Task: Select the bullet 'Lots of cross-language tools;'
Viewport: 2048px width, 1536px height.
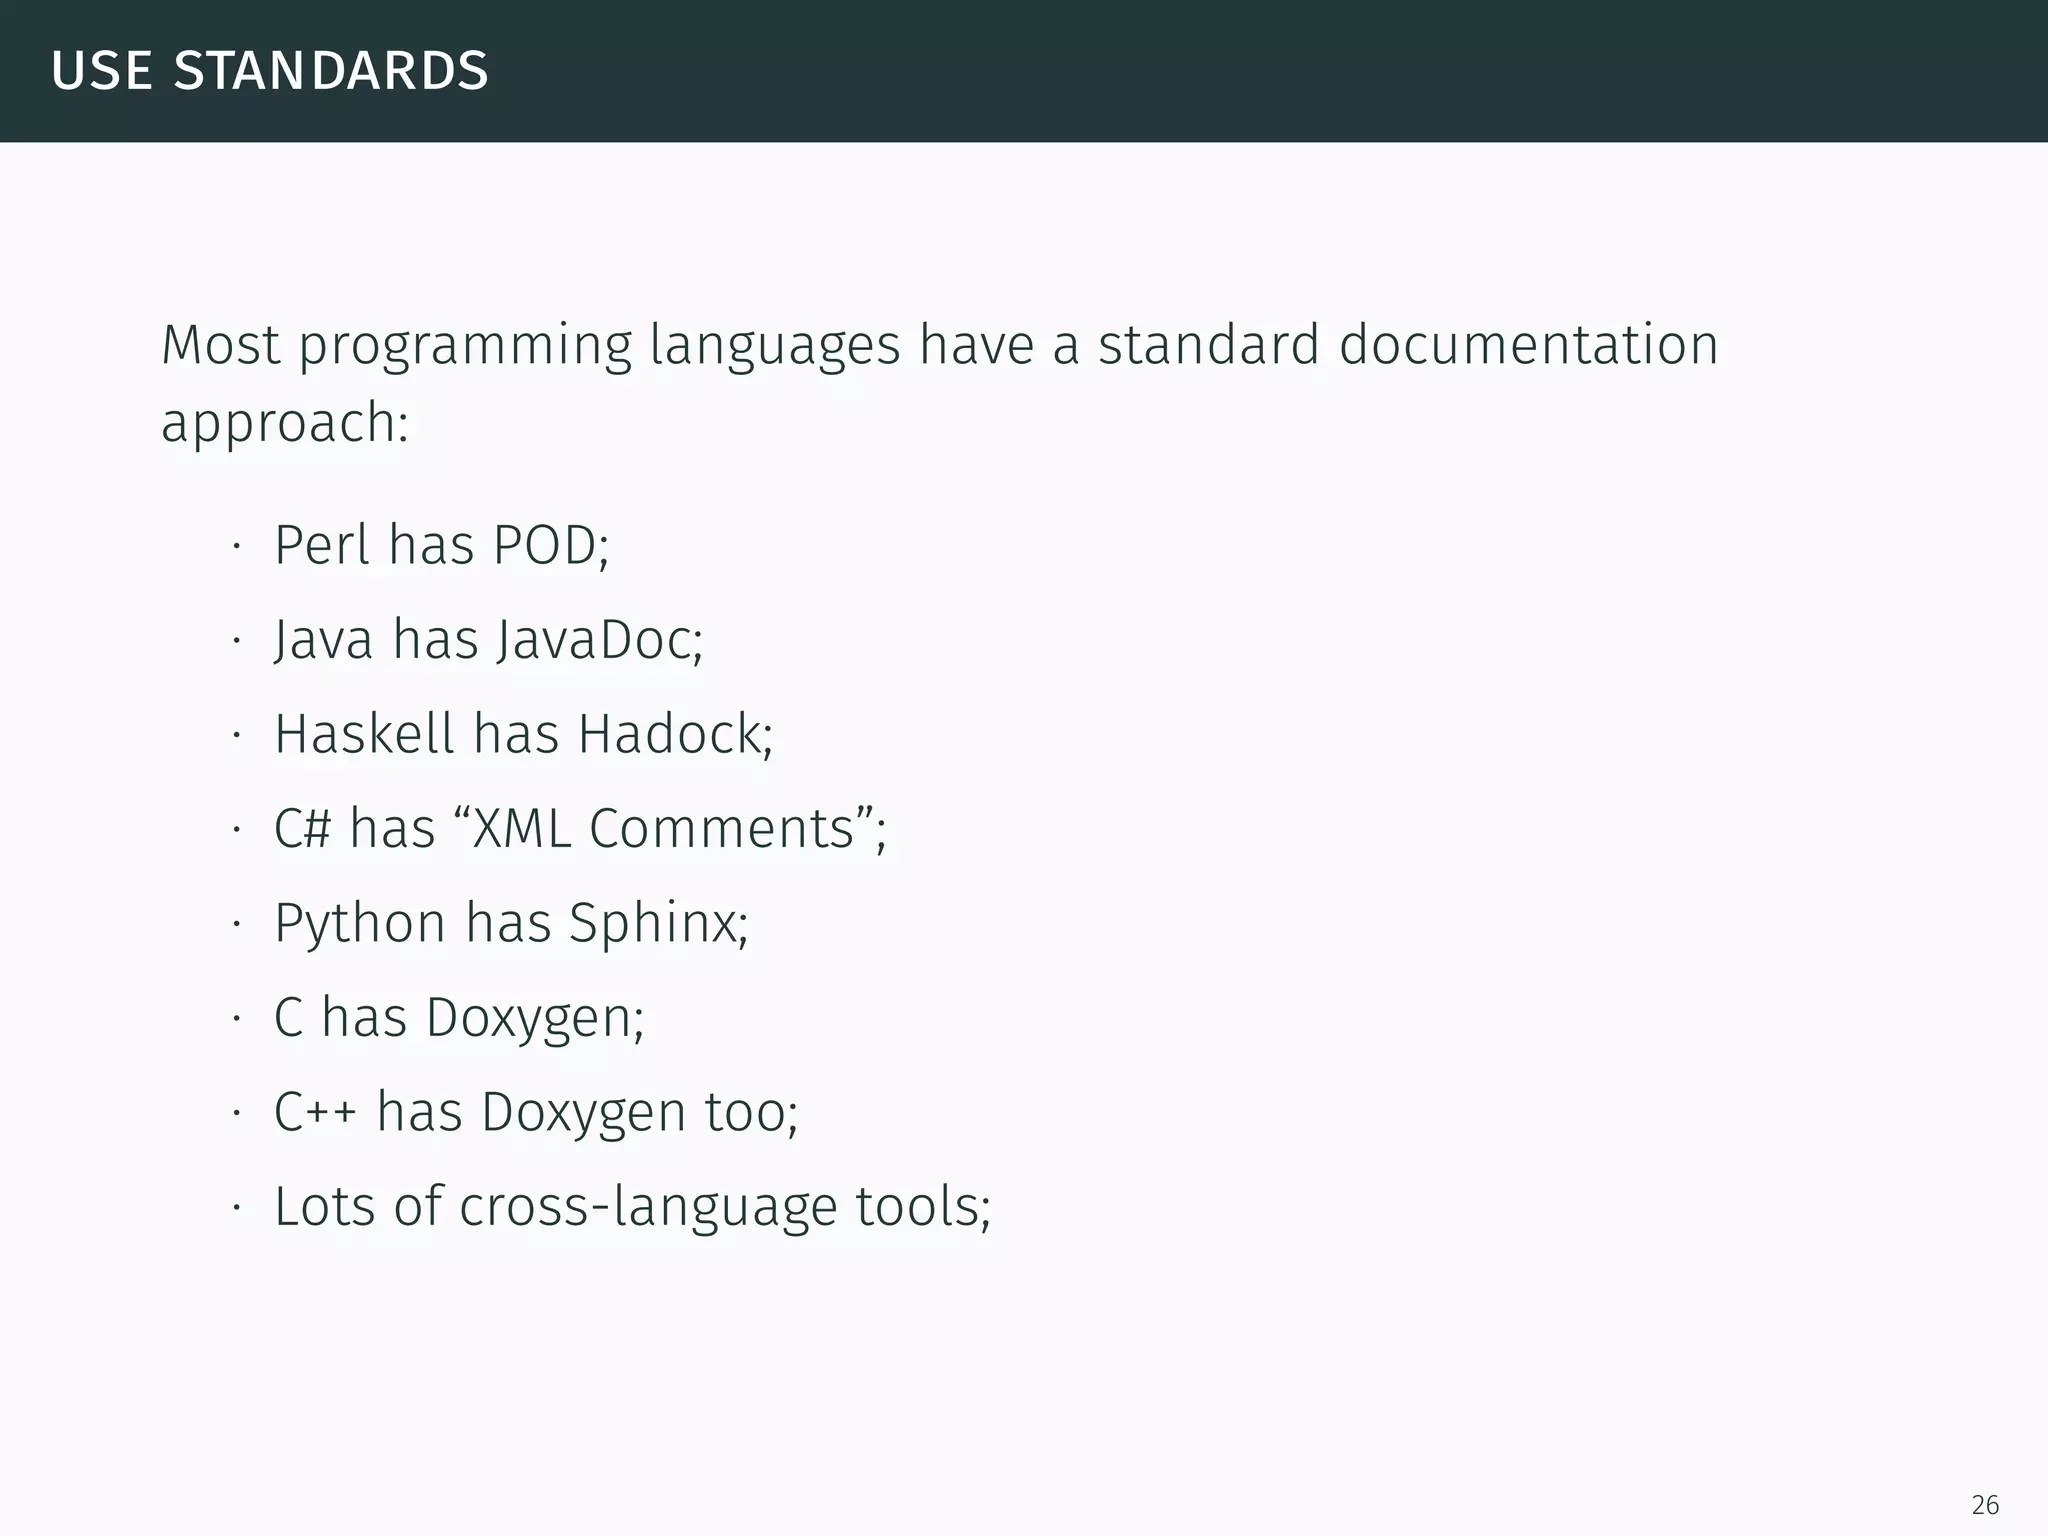Action: [632, 1206]
